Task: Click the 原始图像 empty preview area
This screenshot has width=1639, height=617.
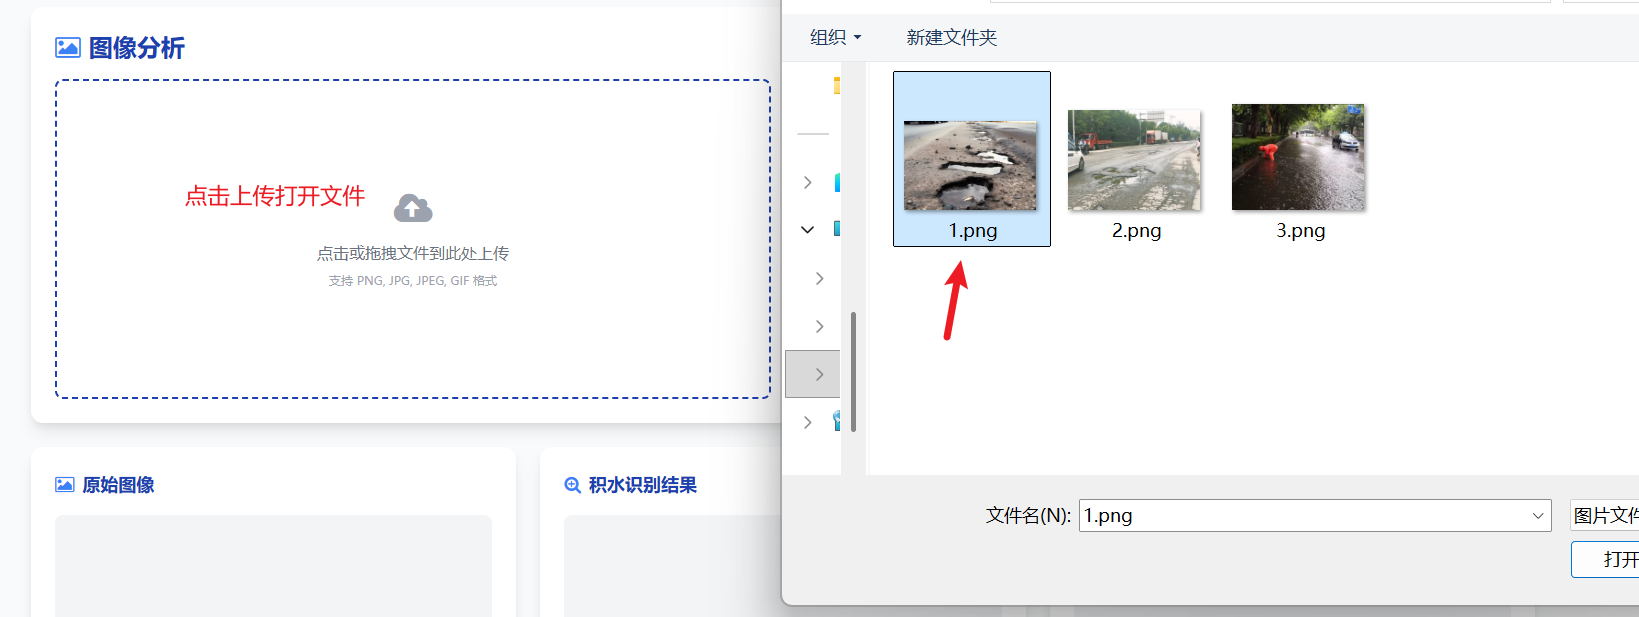Action: (x=273, y=566)
